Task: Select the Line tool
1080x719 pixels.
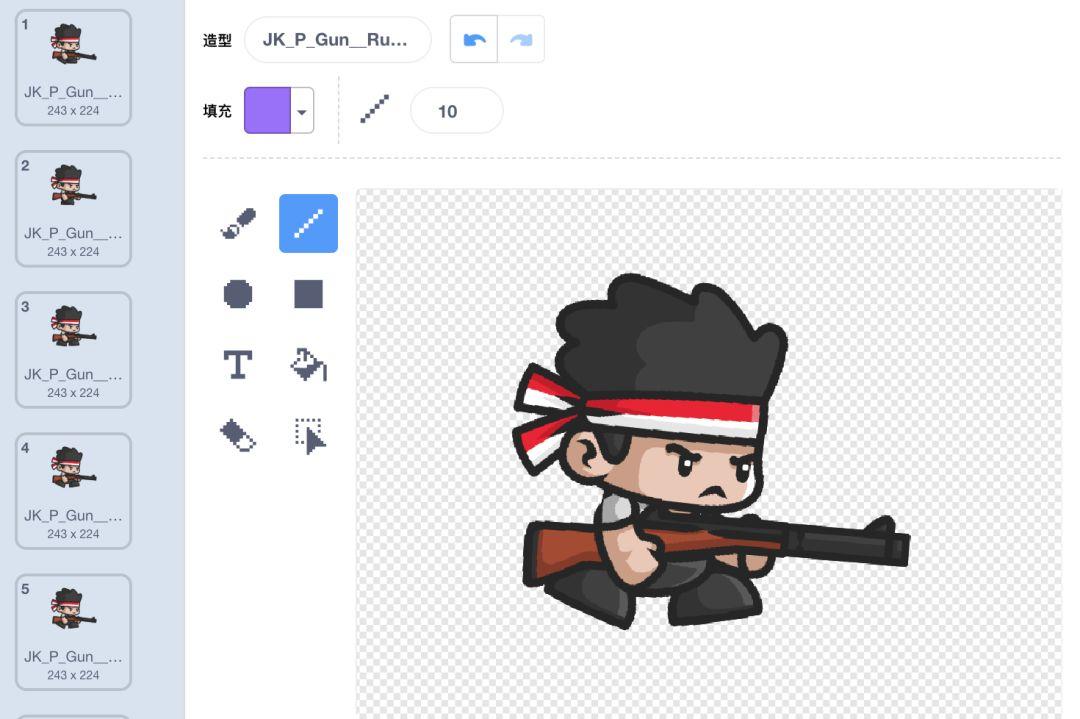Action: [x=309, y=224]
